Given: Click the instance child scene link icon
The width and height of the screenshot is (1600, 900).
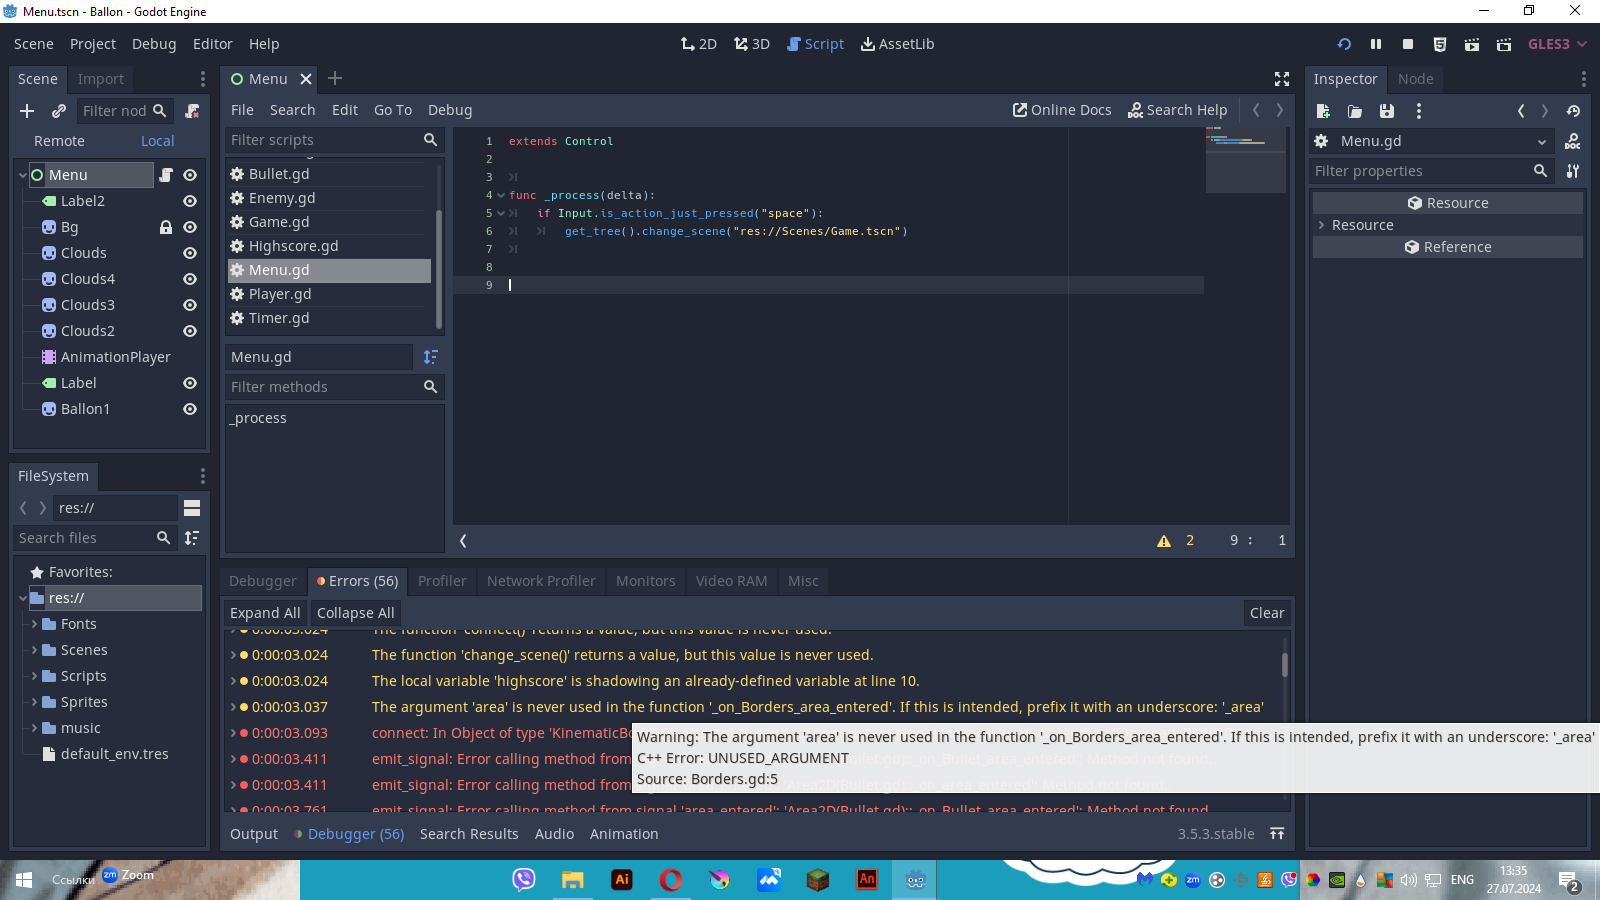Looking at the screenshot, I should tap(59, 111).
